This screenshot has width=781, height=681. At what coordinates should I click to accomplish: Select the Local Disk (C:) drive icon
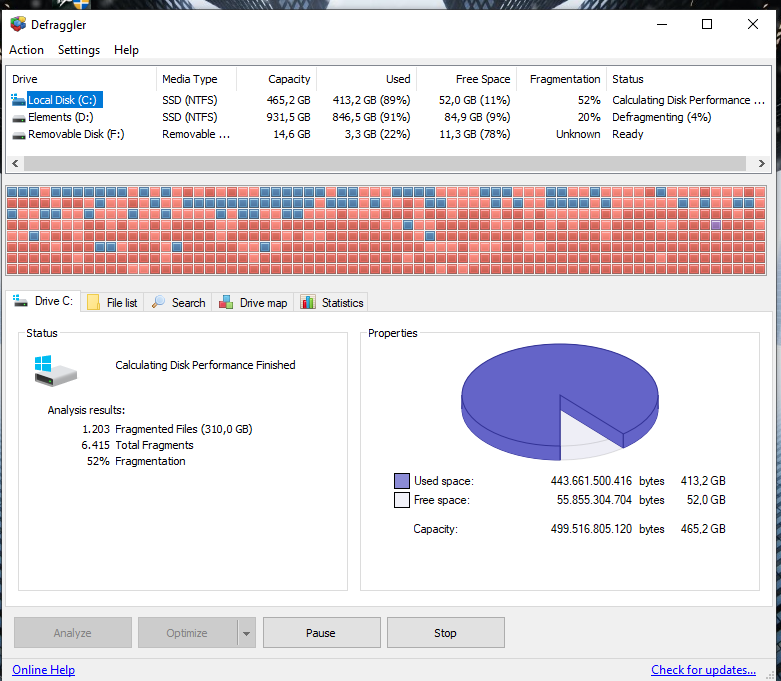click(18, 100)
